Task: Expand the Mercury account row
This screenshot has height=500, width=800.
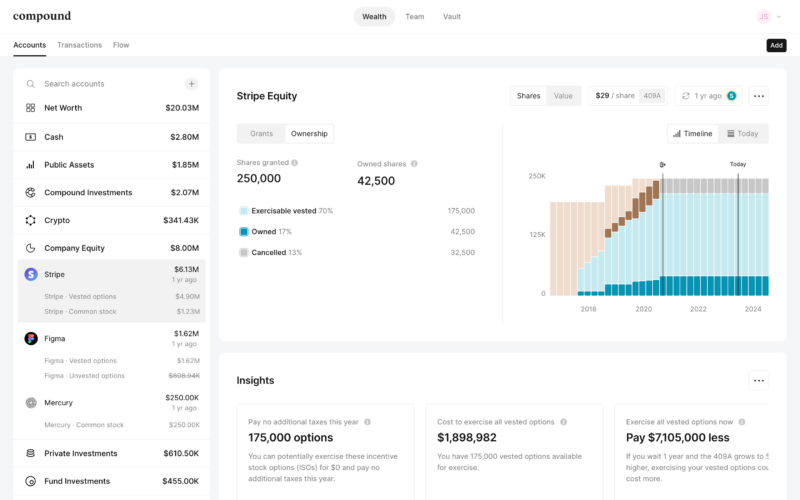Action: (x=112, y=403)
